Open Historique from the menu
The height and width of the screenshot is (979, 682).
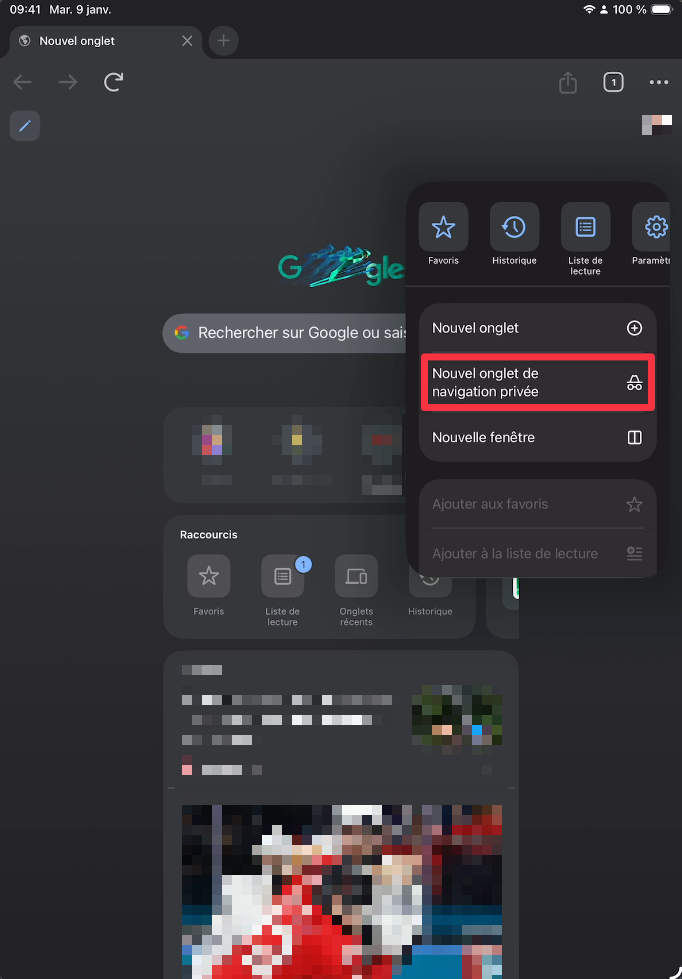pos(514,235)
